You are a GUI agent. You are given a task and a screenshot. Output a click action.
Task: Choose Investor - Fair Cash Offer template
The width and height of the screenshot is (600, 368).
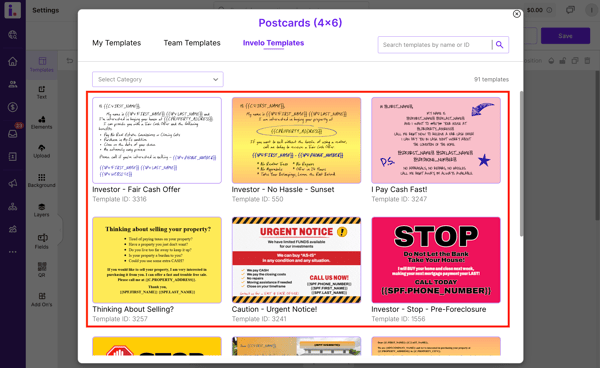click(x=157, y=140)
